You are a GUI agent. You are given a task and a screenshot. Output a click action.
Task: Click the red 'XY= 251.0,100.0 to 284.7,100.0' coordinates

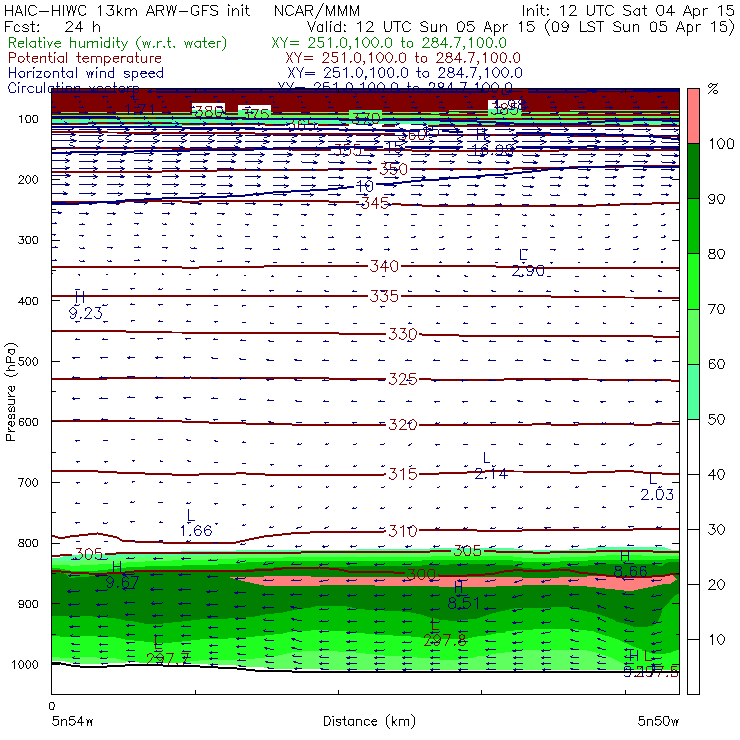pos(403,58)
